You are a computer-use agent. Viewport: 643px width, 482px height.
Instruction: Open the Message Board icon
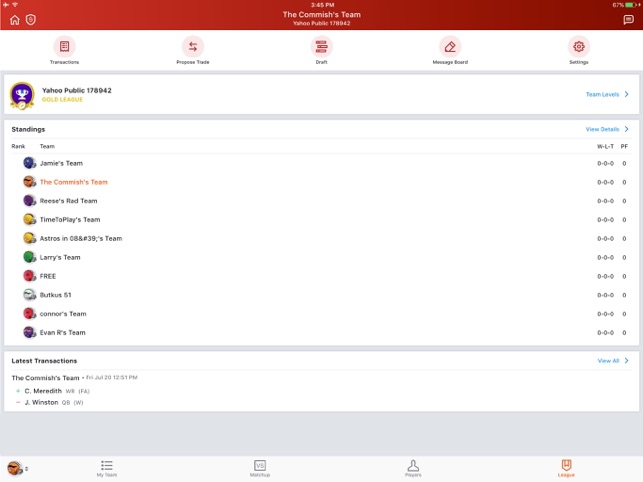point(450,46)
